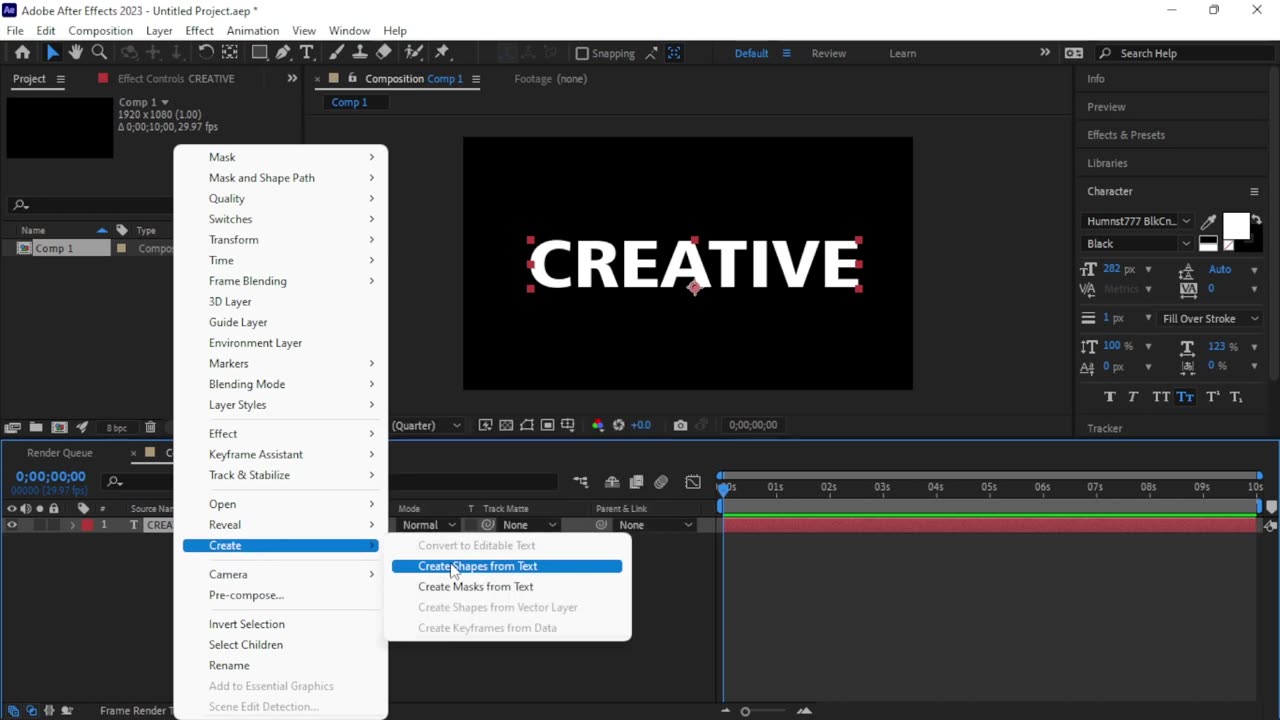1280x720 pixels.
Task: Open the leading Auto dropdown arrow
Action: coord(1254,269)
